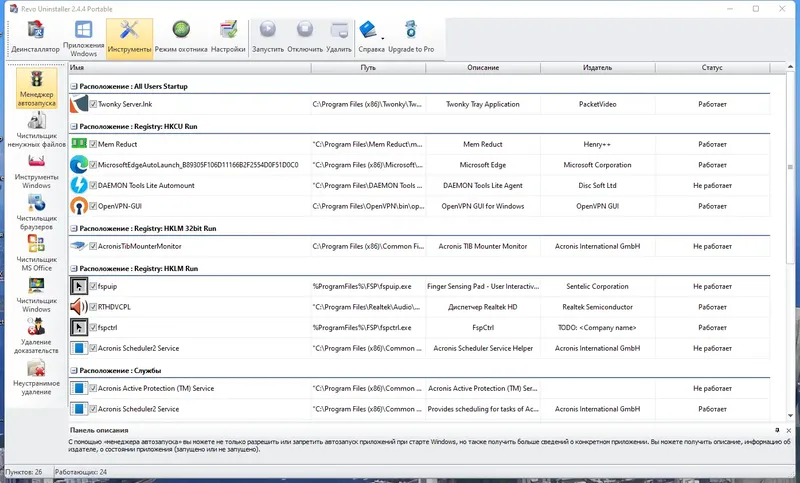The height and width of the screenshot is (483, 800).
Task: Open Чистильщик Windows in sidebar
Action: click(36, 294)
